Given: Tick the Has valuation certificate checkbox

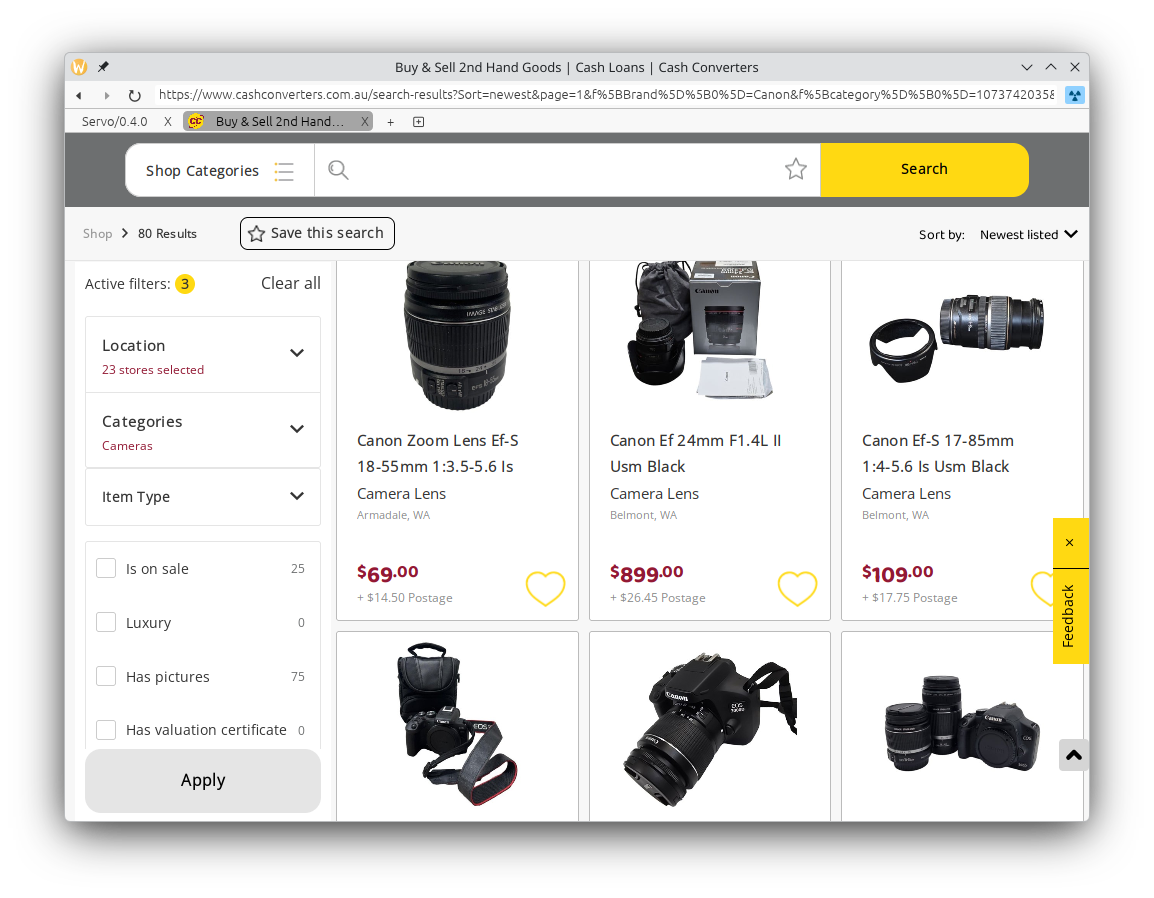Looking at the screenshot, I should (106, 729).
